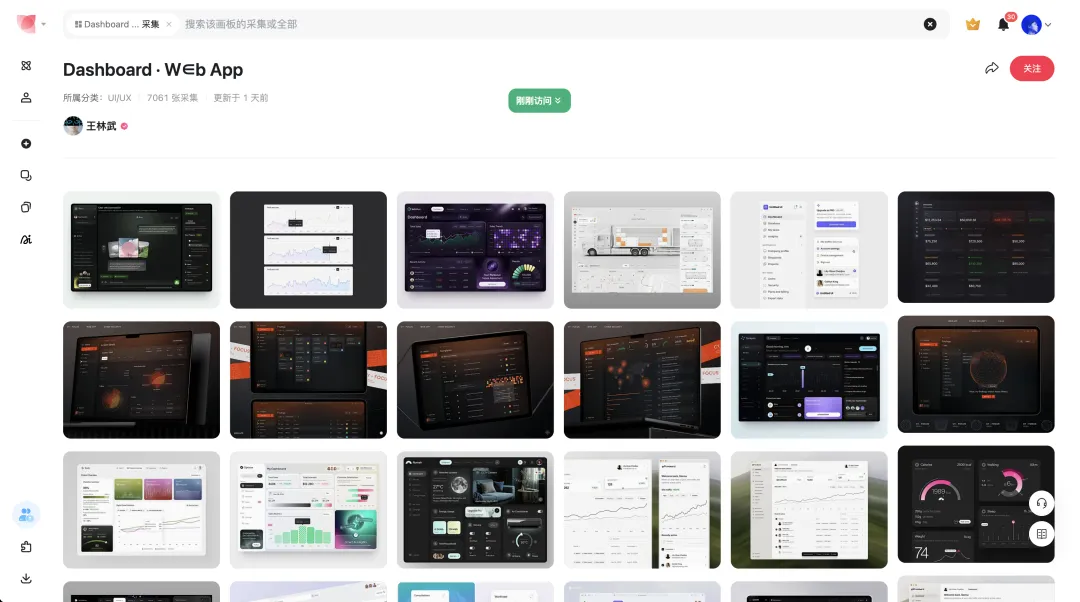The height and width of the screenshot is (602, 1080).
Task: Open the profile person icon in sidebar
Action: 26,98
